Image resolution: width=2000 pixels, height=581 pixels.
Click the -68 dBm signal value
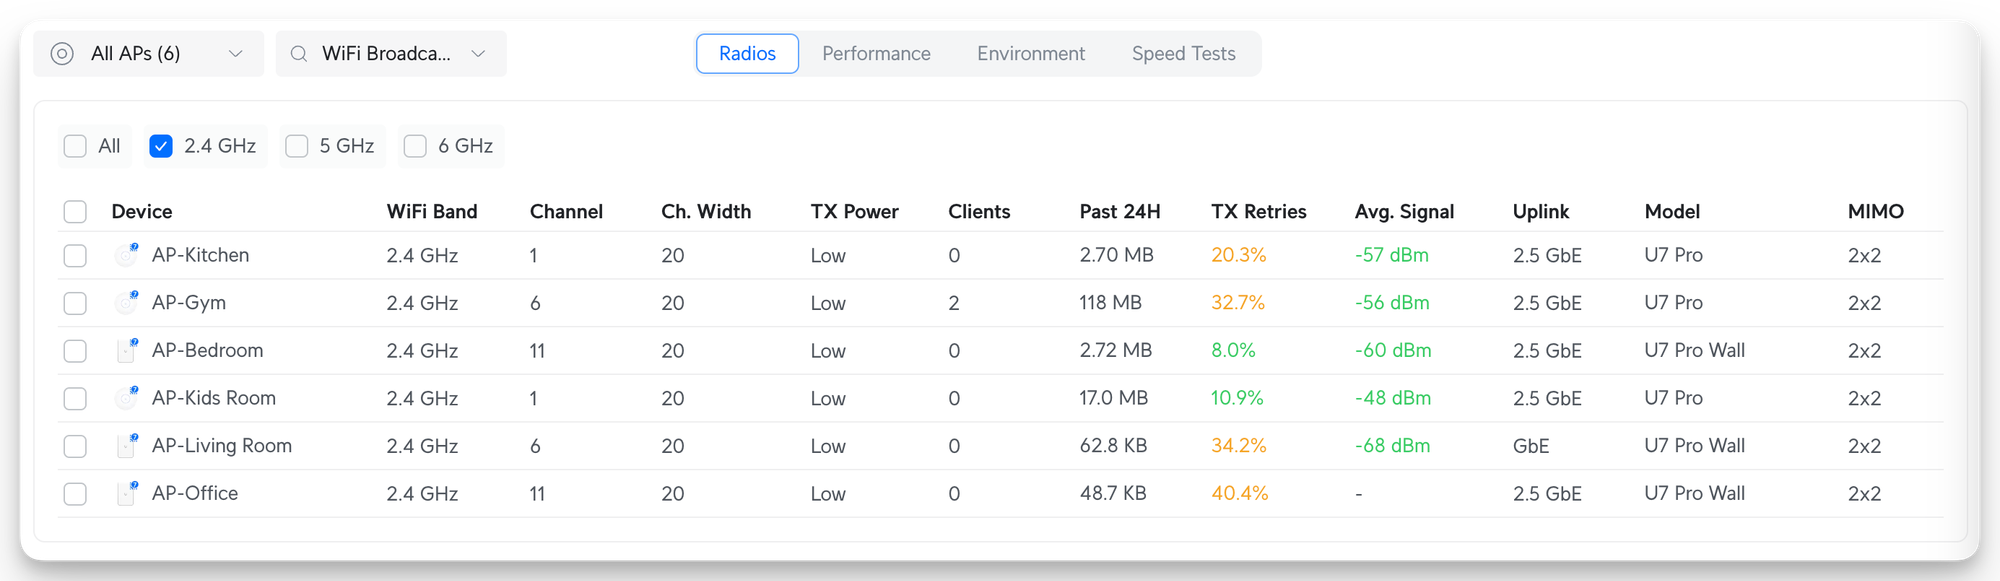[1392, 445]
